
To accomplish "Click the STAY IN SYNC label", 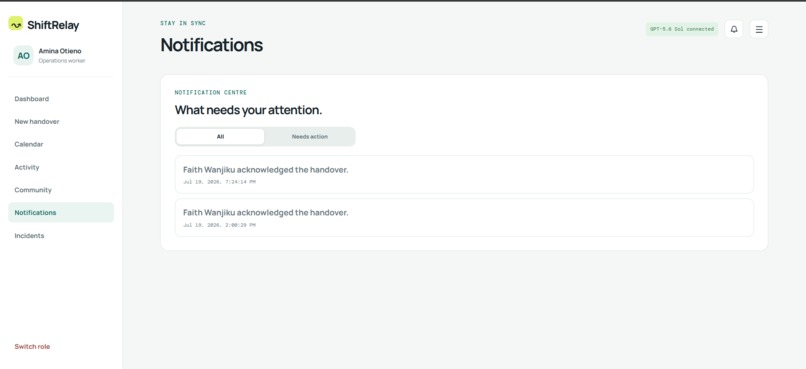I will pyautogui.click(x=183, y=23).
